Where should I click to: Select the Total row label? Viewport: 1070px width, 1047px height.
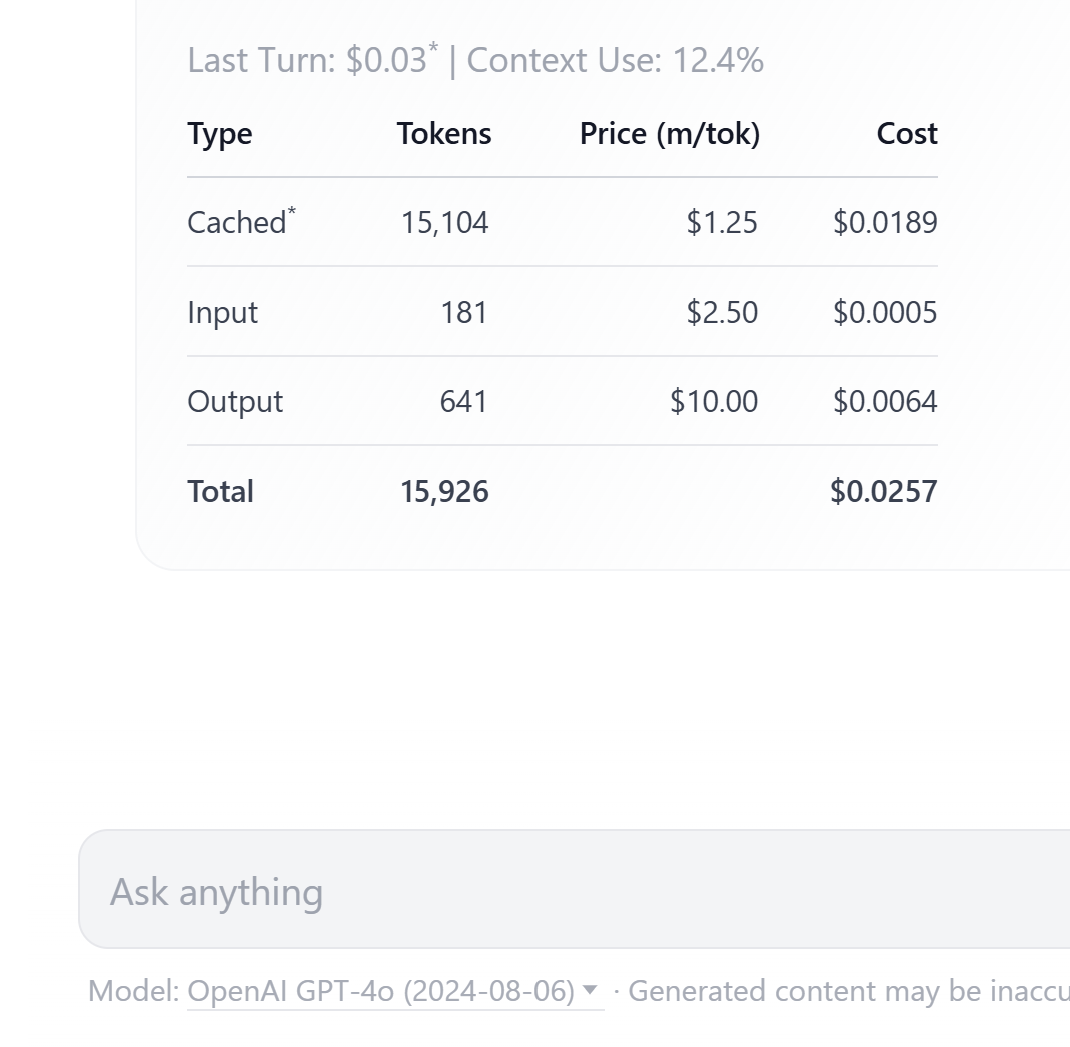tap(221, 491)
